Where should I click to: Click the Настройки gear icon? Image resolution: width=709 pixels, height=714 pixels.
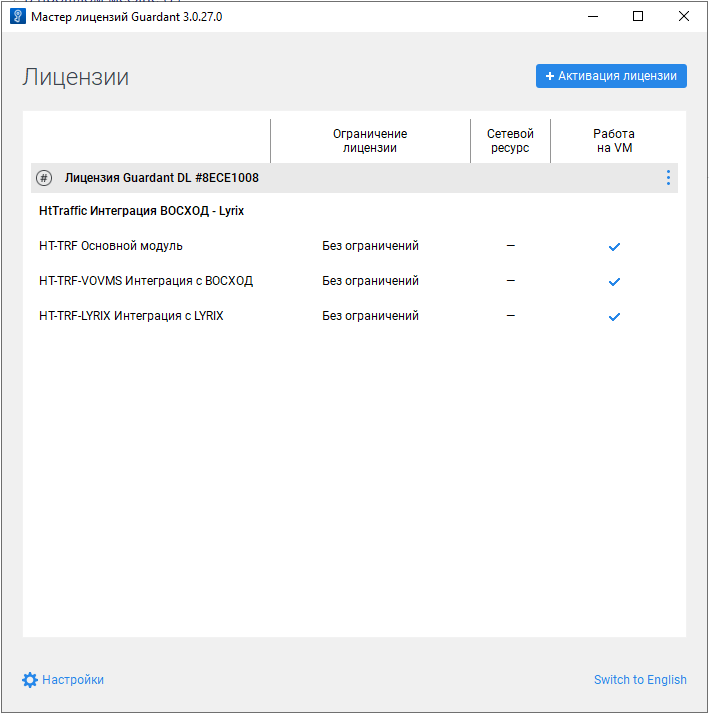[x=30, y=680]
